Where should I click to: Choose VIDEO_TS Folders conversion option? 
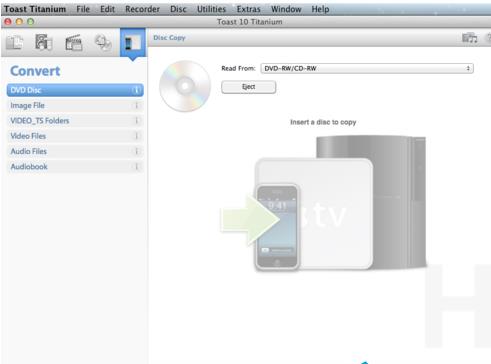tap(75, 121)
